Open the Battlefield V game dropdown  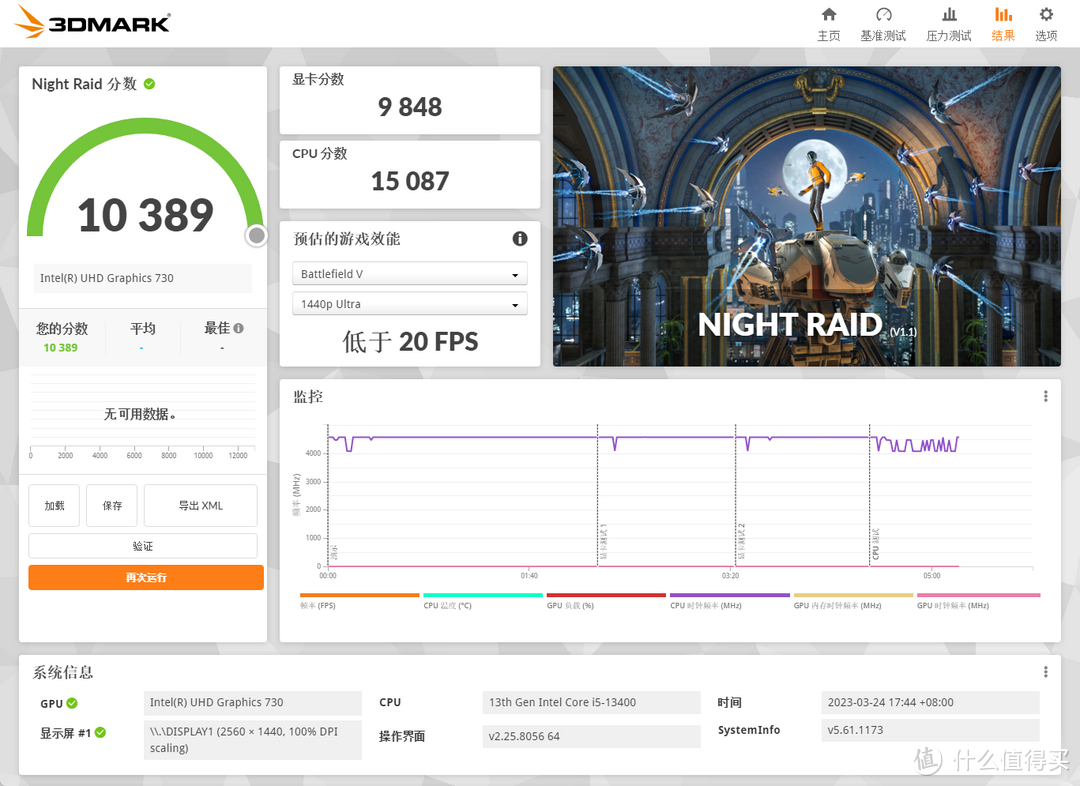(x=410, y=273)
